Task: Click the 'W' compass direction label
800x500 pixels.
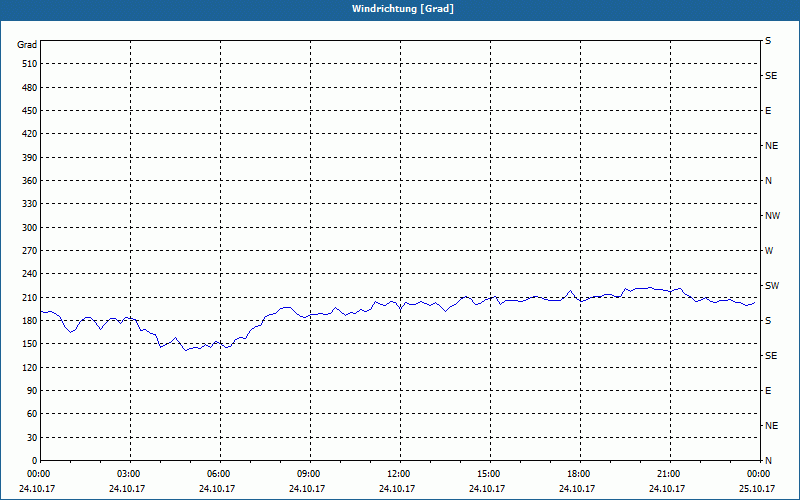Action: point(769,251)
